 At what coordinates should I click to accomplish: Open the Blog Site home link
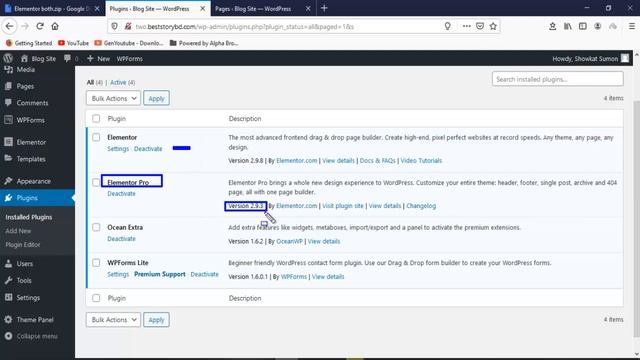click(38, 59)
